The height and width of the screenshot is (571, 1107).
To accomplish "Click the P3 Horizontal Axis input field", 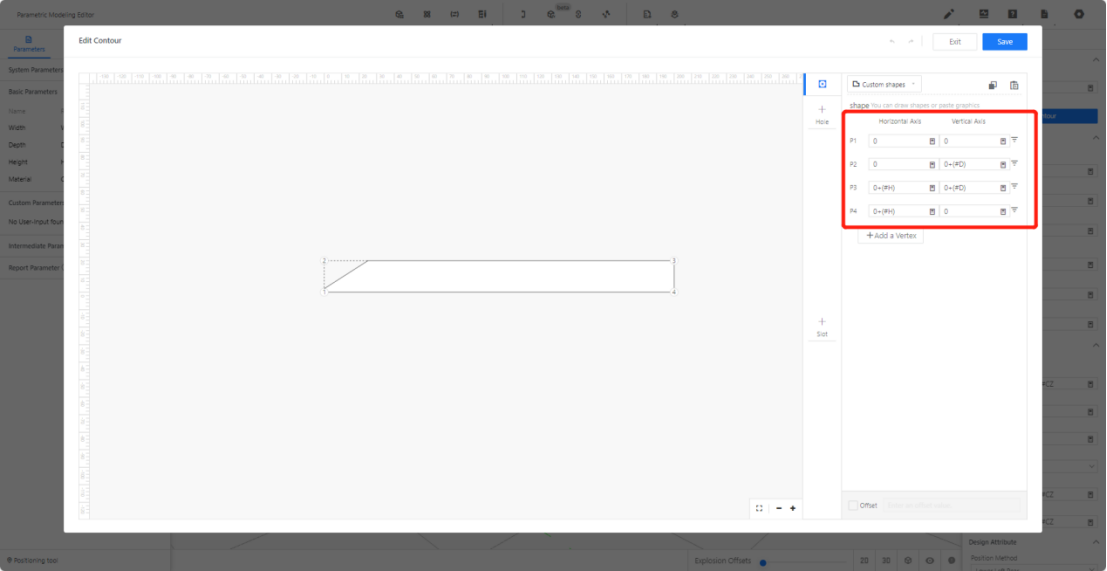I will point(903,188).
